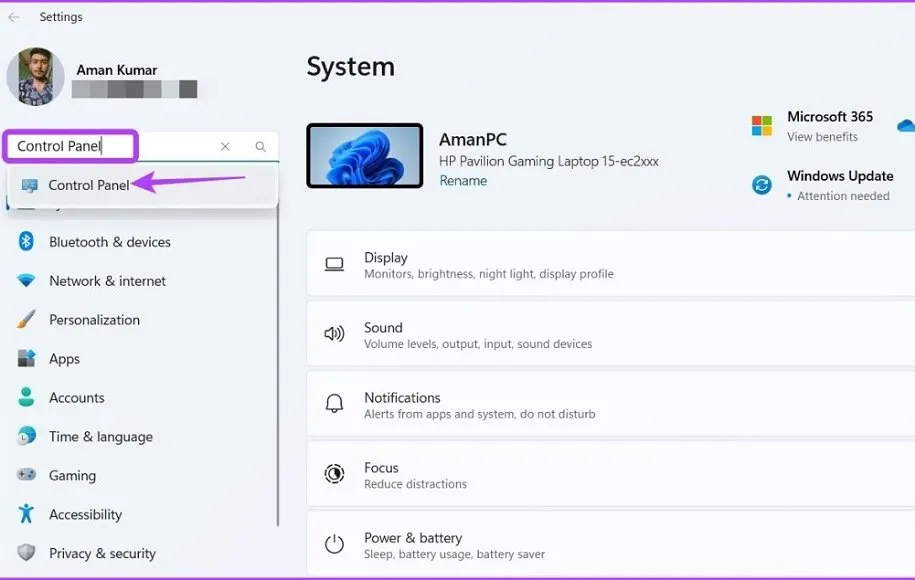Open Sound settings row
This screenshot has width=915, height=580.
(x=610, y=335)
